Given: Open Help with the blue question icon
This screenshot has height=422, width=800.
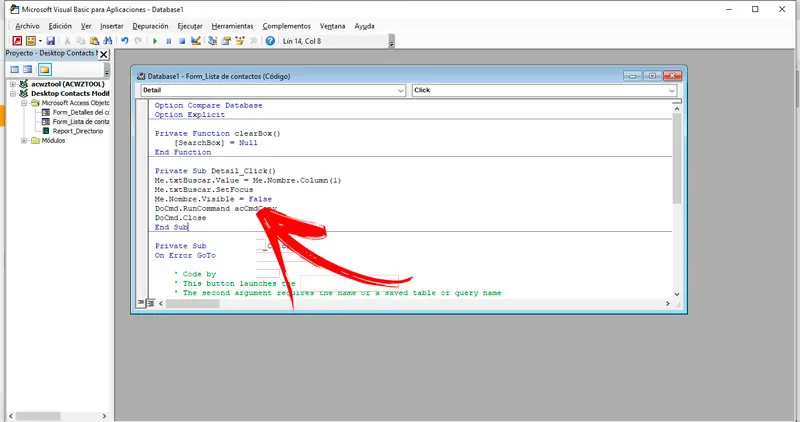Looking at the screenshot, I should (x=270, y=41).
